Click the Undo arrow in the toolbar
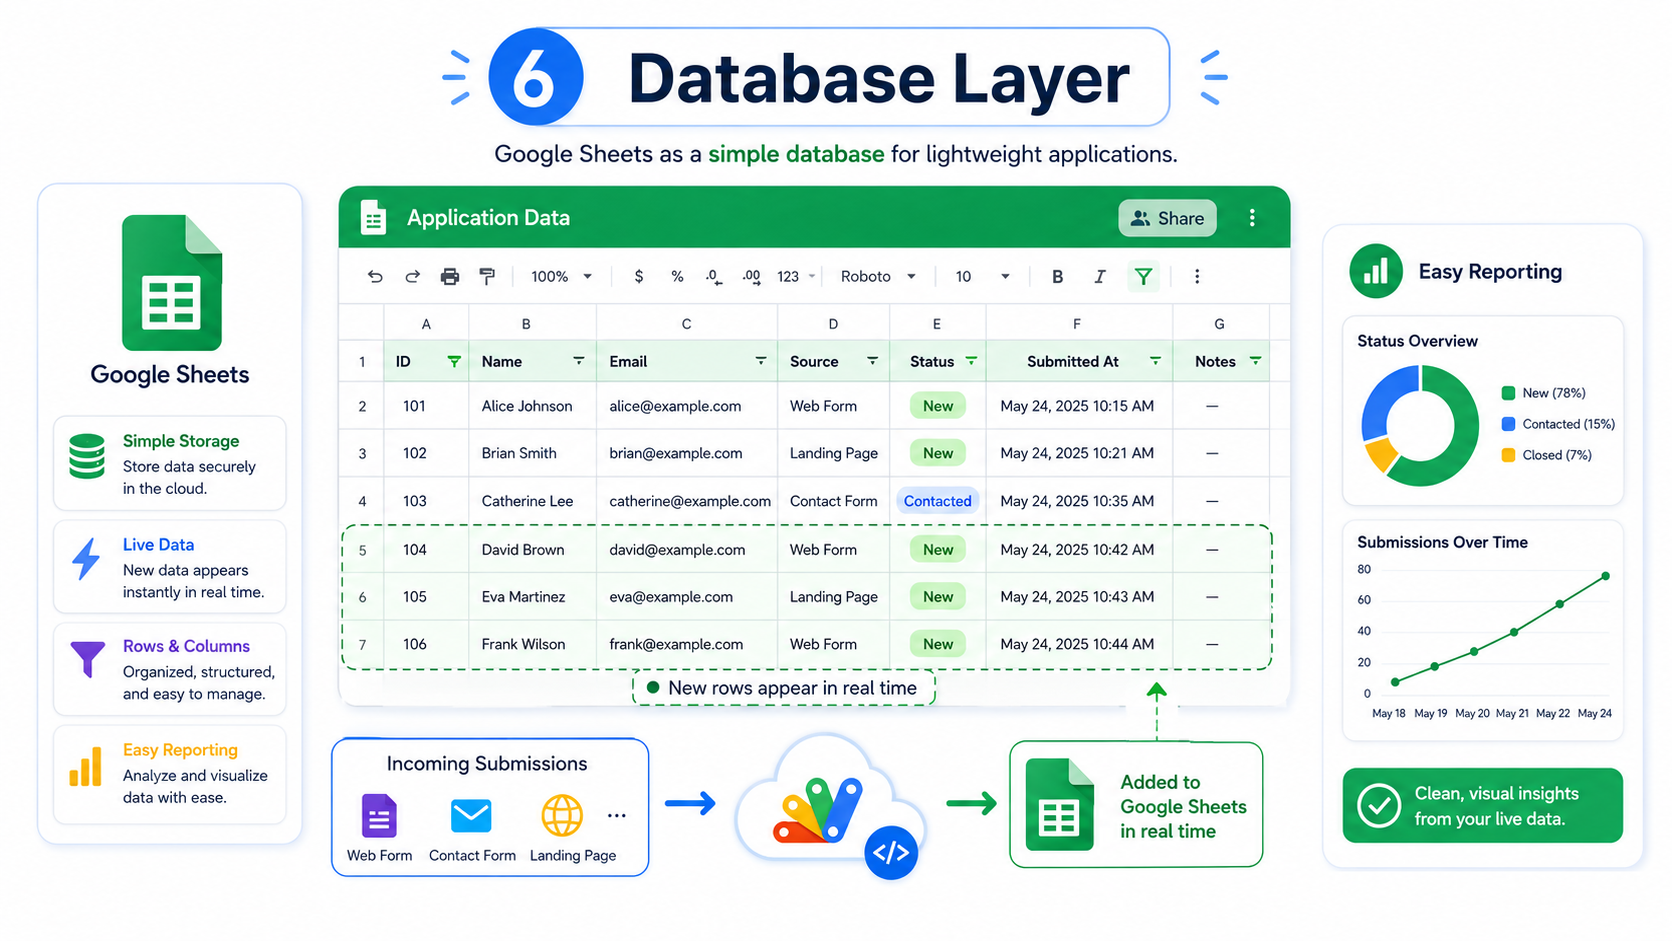1672x941 pixels. click(375, 277)
